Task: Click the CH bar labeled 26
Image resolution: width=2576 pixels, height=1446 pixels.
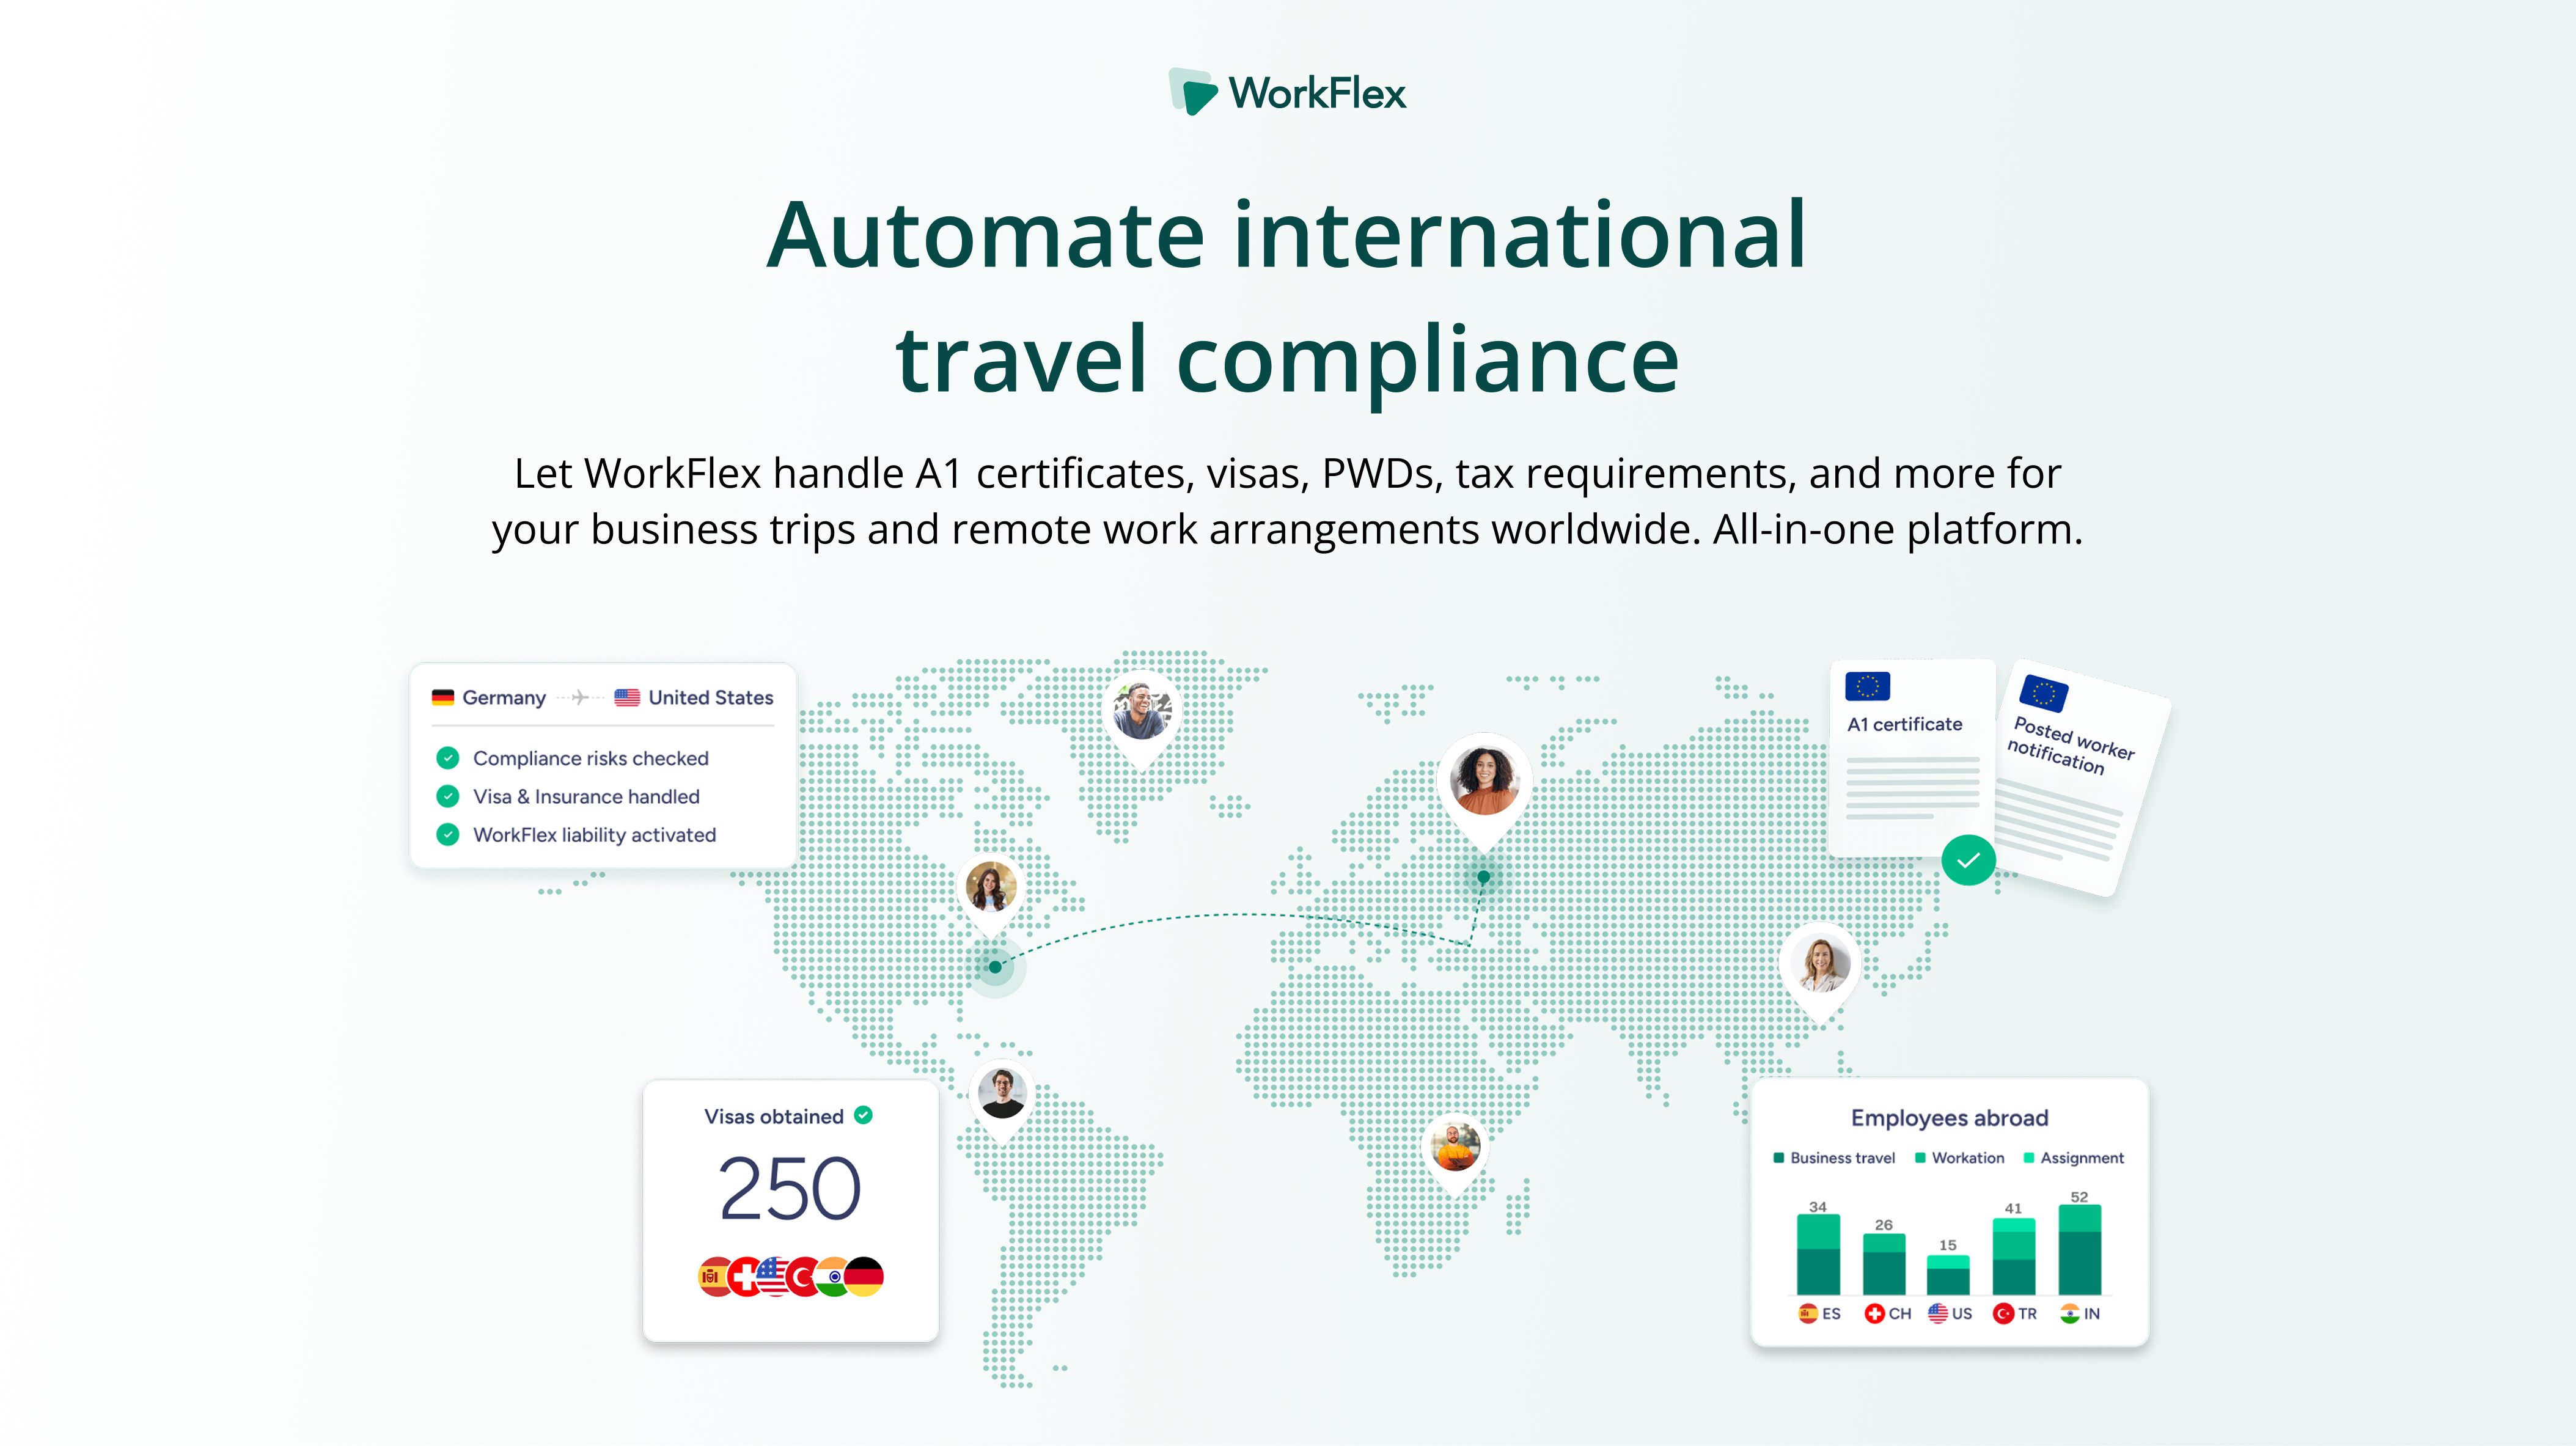Action: click(1884, 1264)
